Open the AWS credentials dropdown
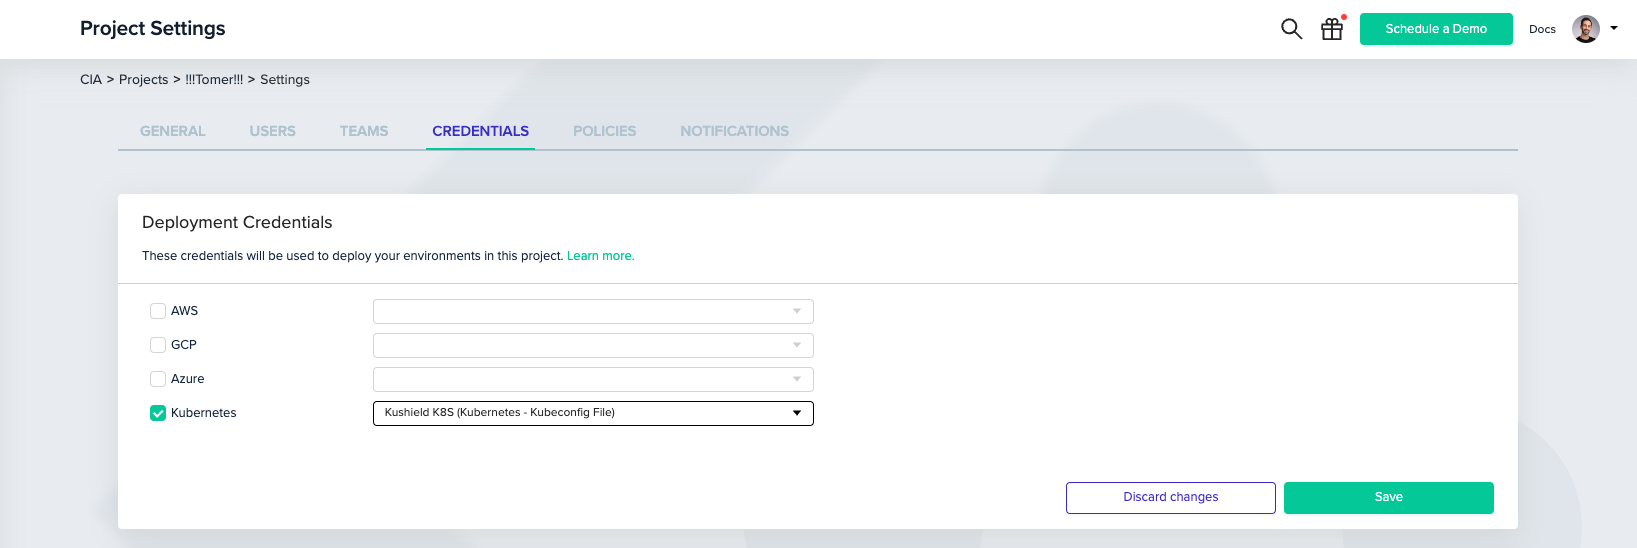The image size is (1637, 548). click(x=593, y=311)
